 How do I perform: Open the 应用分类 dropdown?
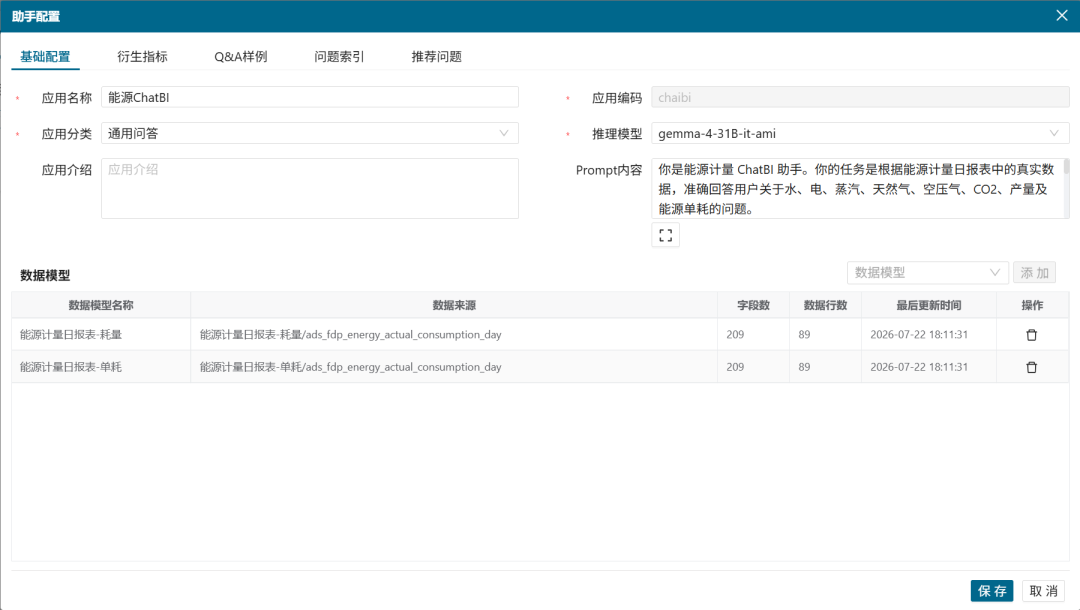310,134
